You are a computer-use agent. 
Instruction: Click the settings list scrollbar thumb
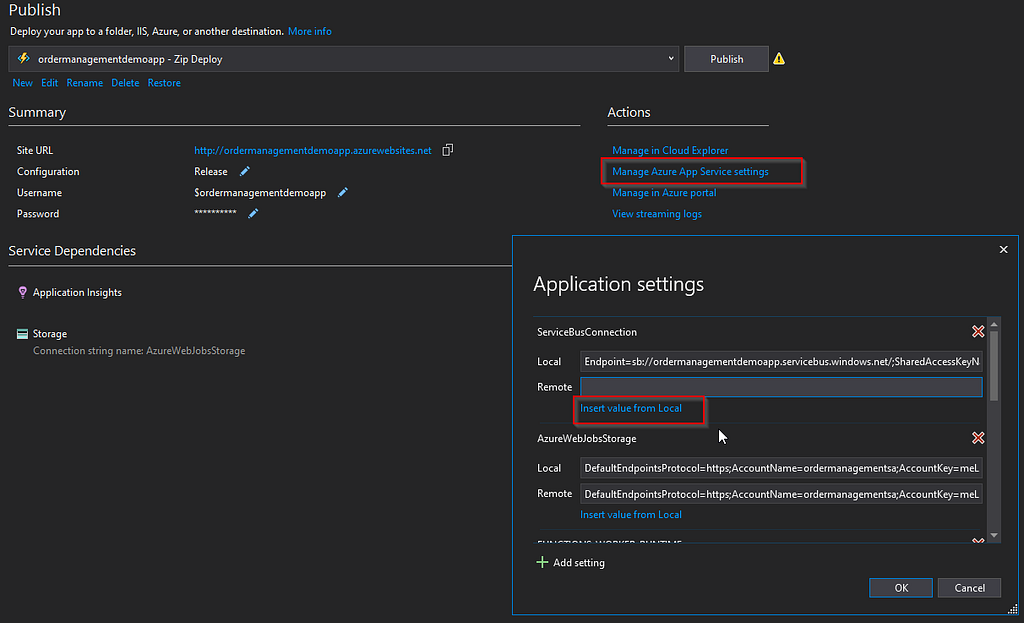point(994,366)
